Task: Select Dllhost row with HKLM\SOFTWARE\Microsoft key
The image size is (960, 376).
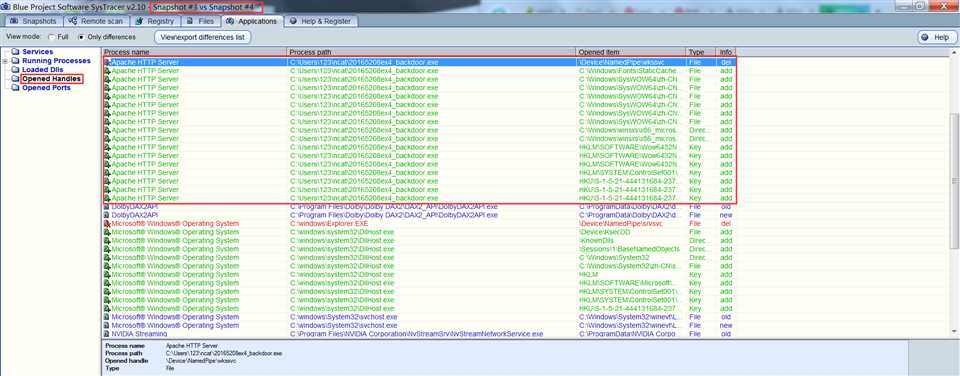Action: coord(419,284)
